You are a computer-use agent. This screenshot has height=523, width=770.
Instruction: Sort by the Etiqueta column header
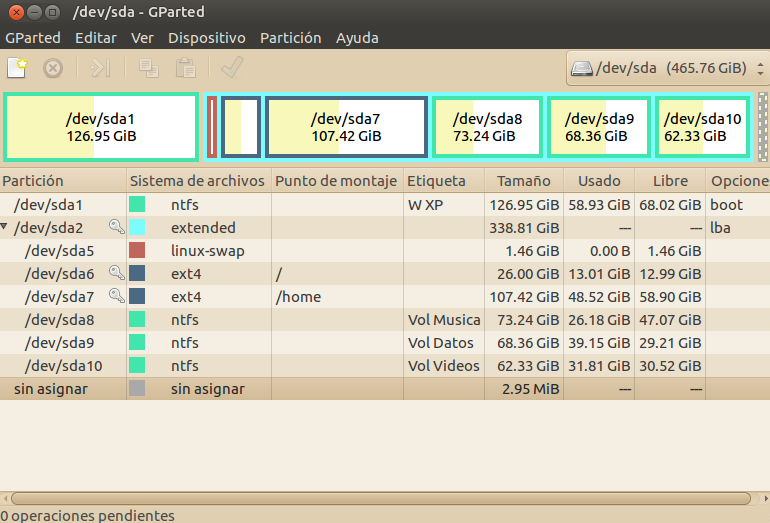pos(444,181)
